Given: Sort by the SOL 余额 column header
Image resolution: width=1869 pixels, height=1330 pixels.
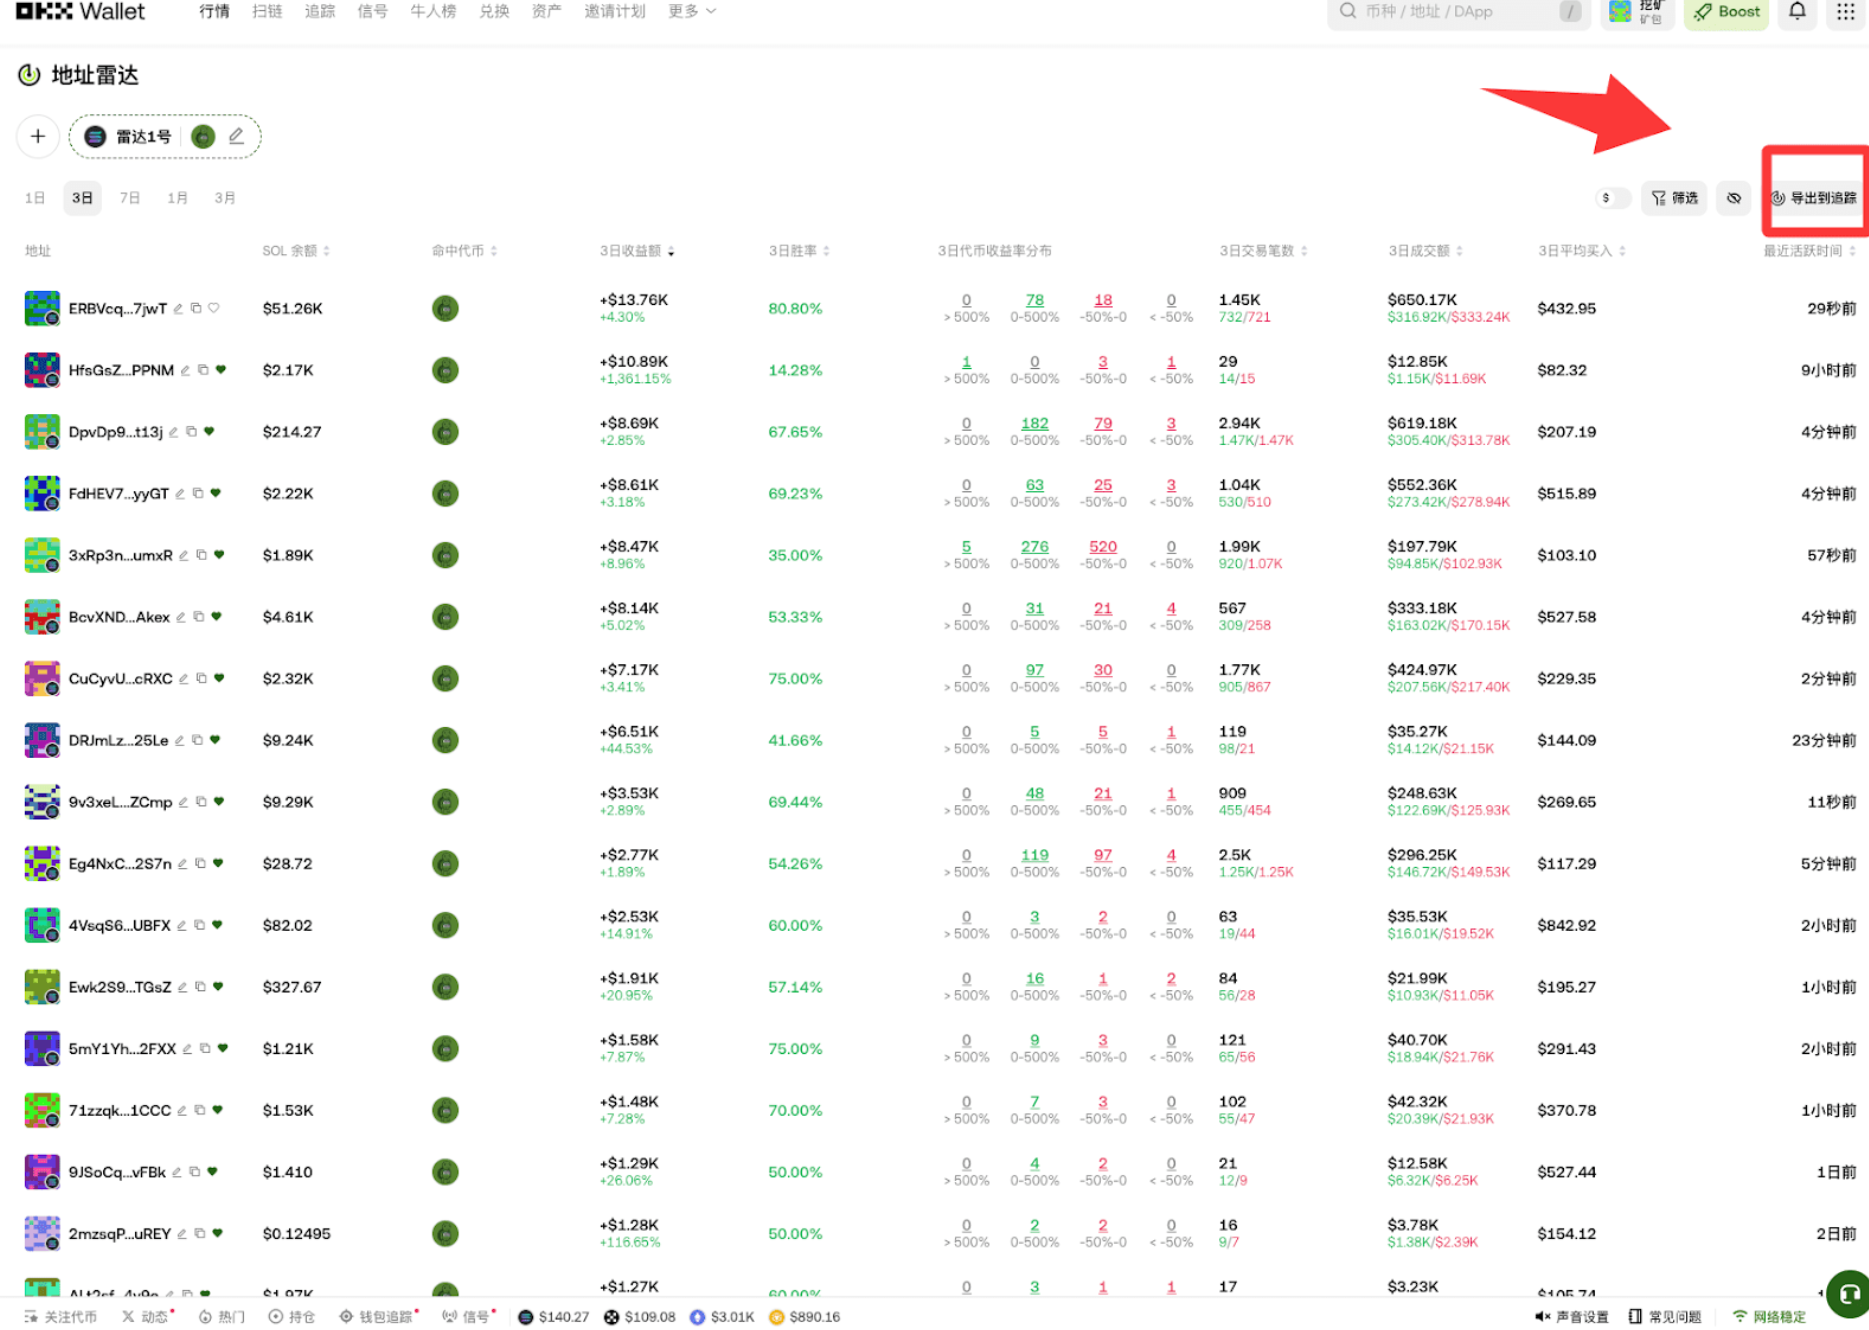Looking at the screenshot, I should coord(295,251).
